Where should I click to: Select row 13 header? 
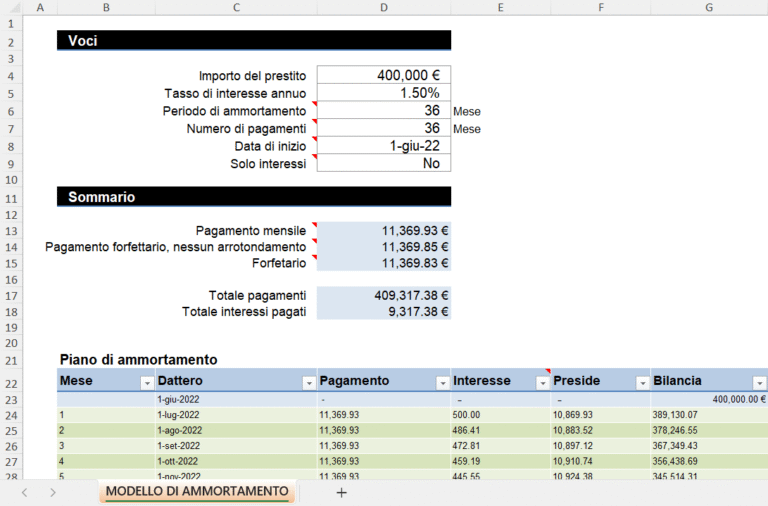click(x=11, y=231)
